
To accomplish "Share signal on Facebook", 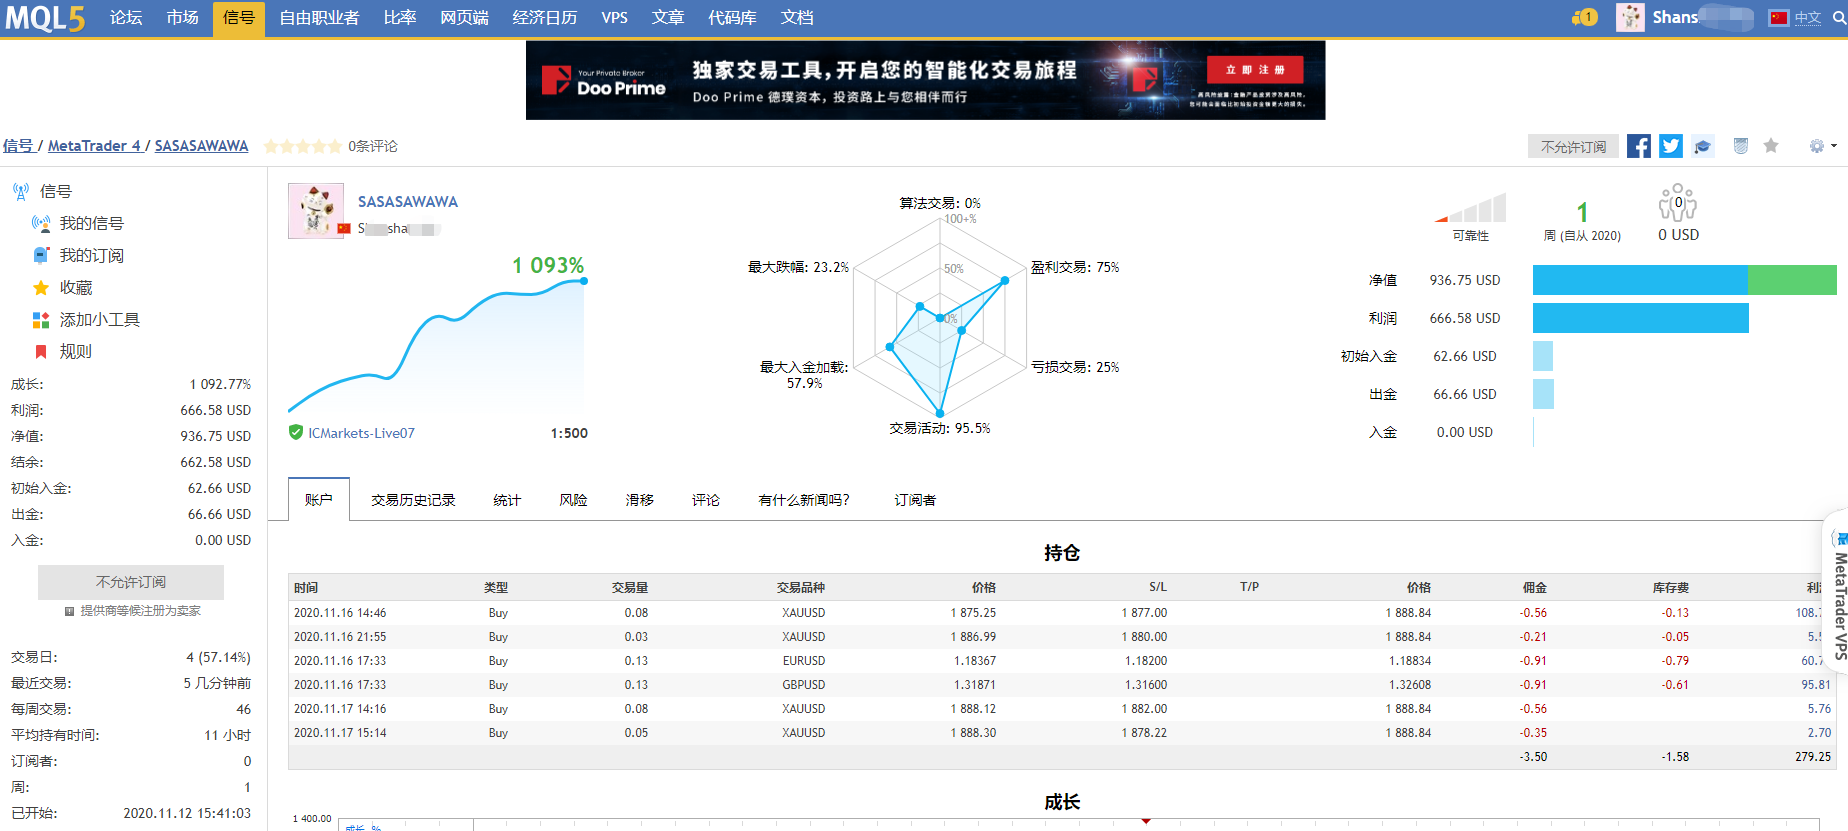I will 1639,146.
